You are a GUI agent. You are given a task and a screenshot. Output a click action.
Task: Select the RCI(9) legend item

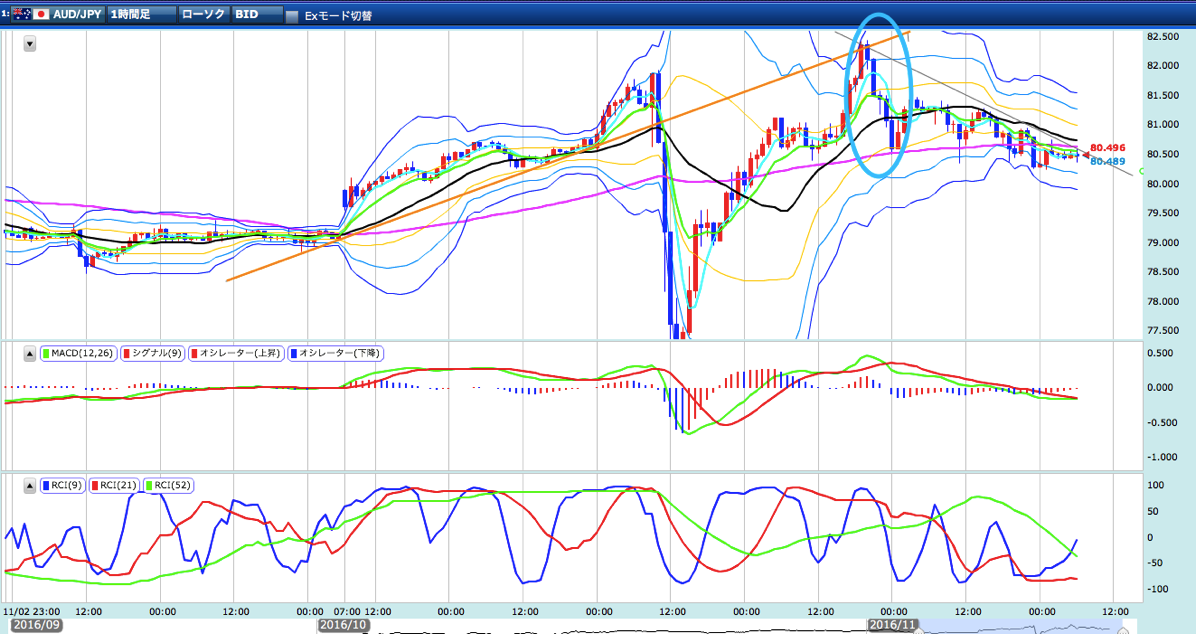point(63,485)
